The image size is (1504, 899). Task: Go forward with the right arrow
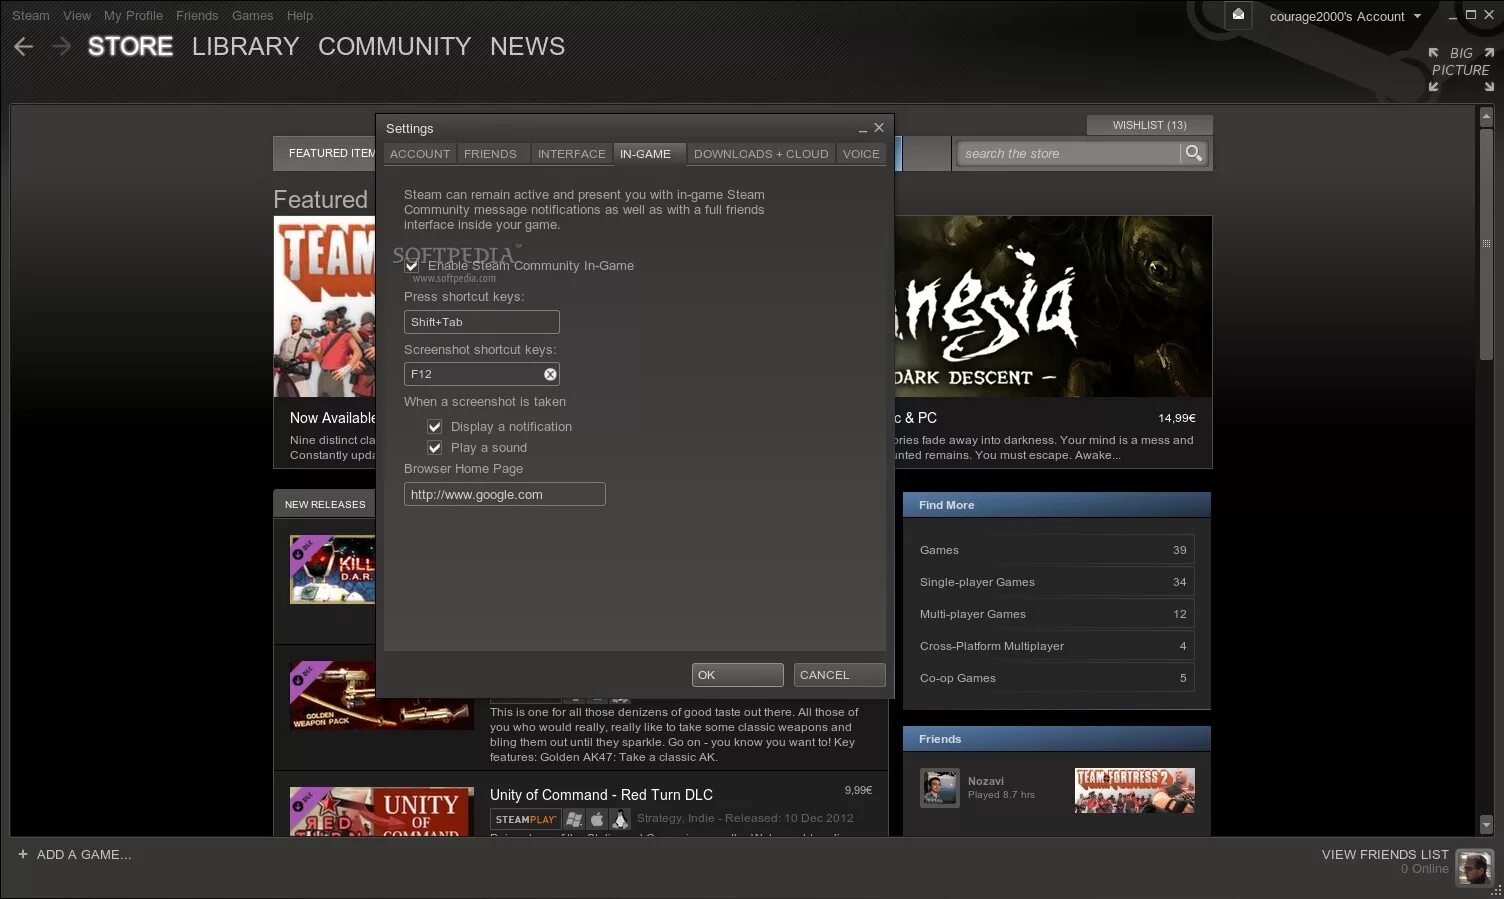click(61, 47)
